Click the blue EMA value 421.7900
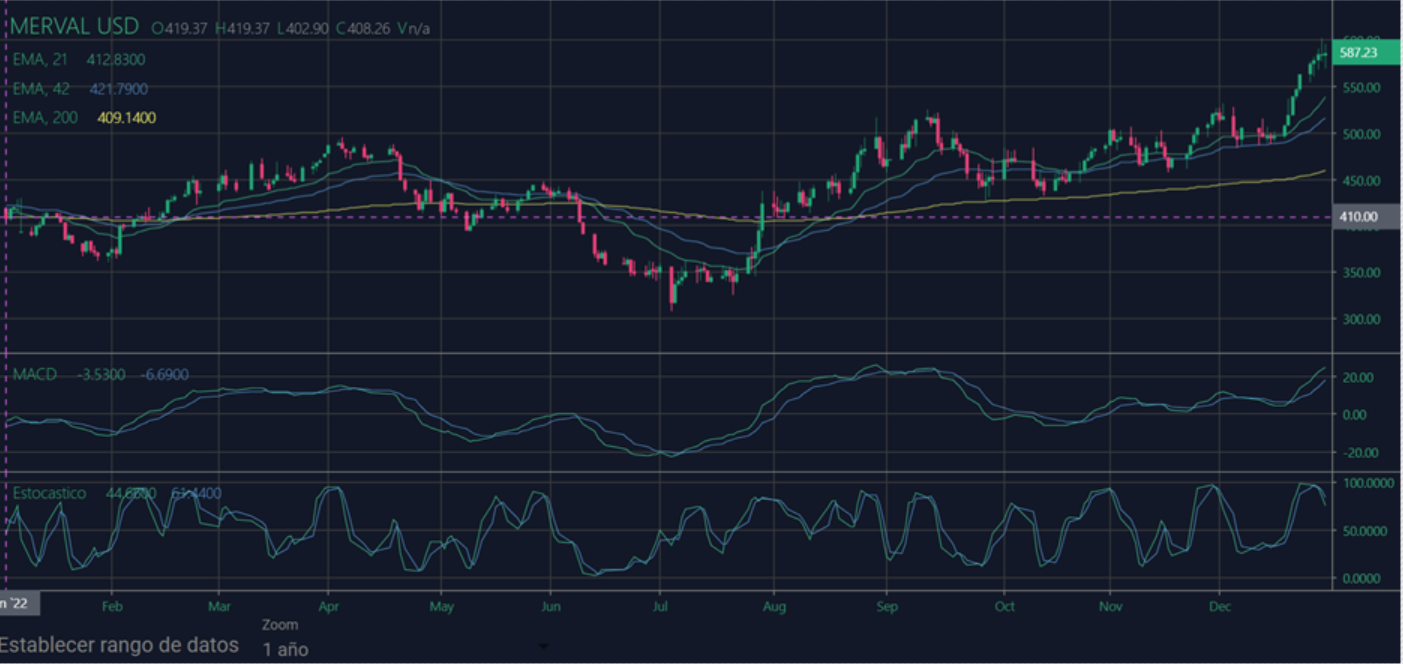The image size is (1403, 664). pyautogui.click(x=119, y=88)
